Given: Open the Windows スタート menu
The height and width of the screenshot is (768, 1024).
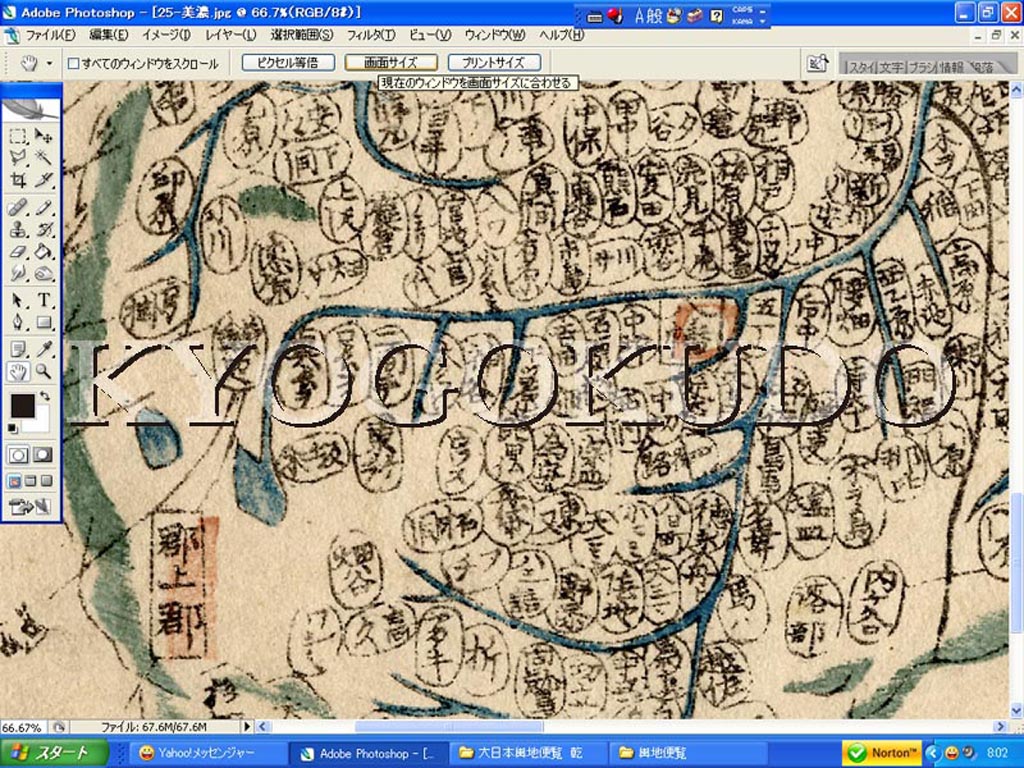Looking at the screenshot, I should (54, 753).
